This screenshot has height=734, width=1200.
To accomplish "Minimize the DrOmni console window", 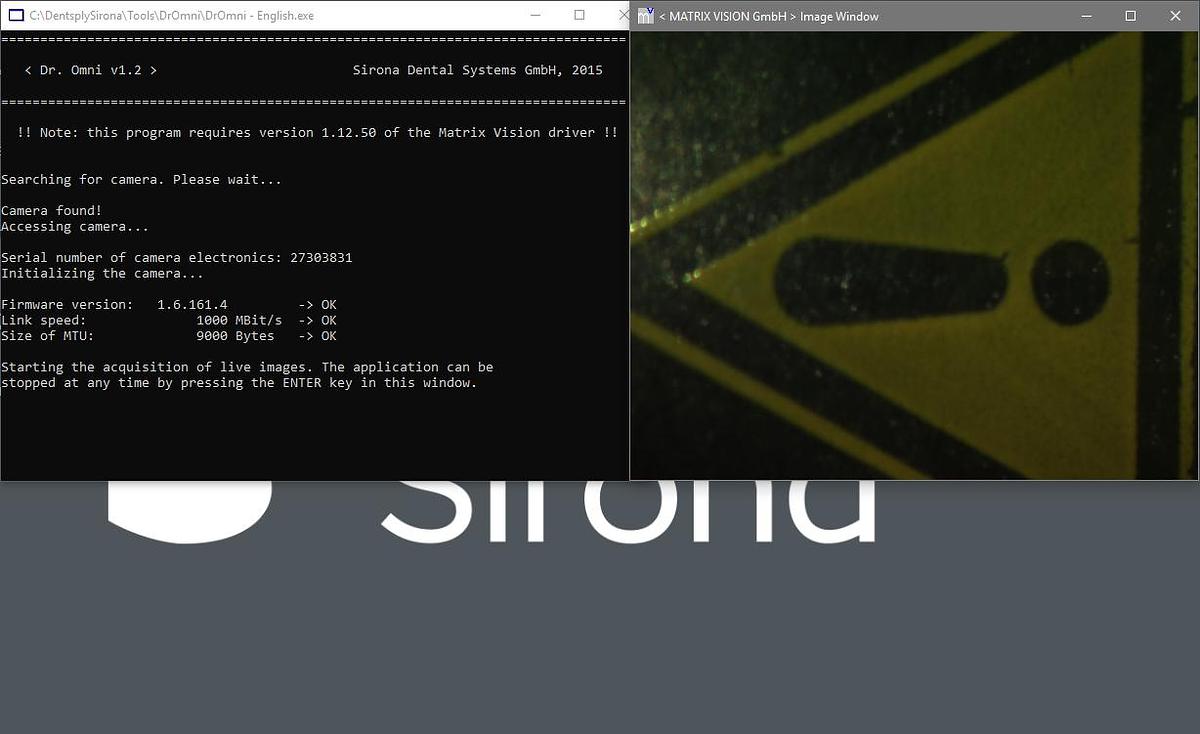I will tap(535, 16).
